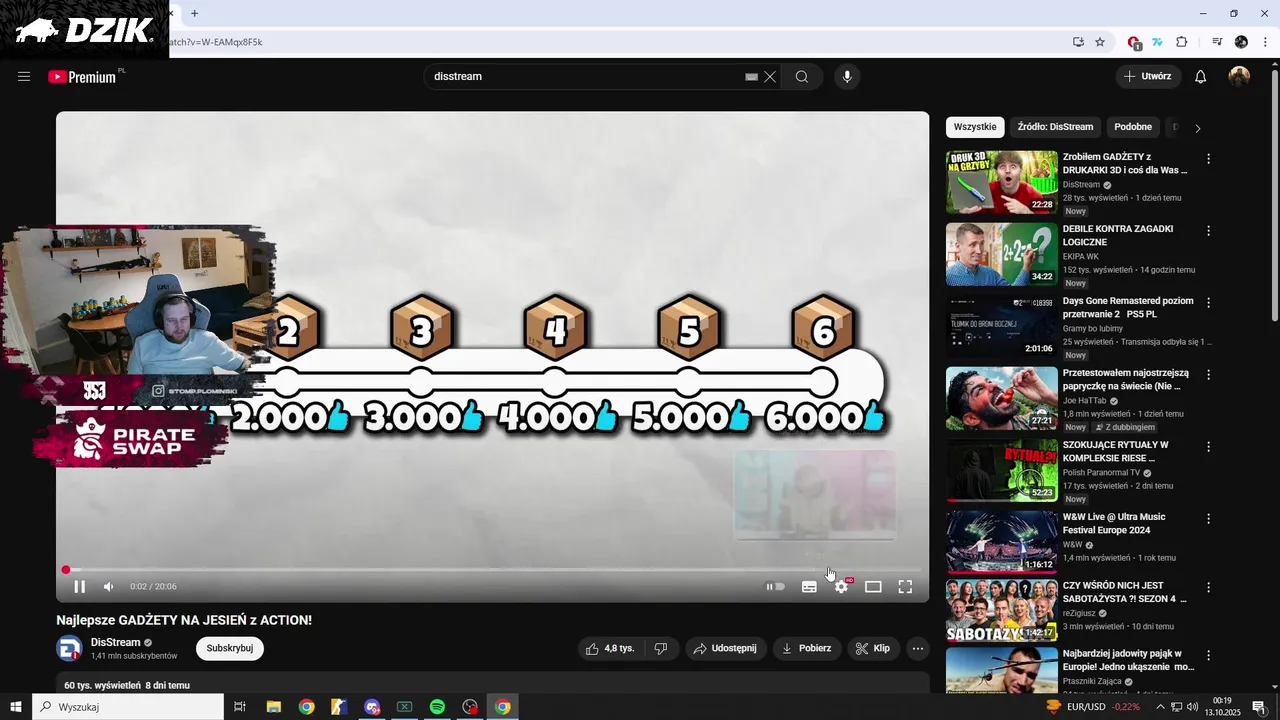The image size is (1280, 720).
Task: Toggle the autoplay switch in the player
Action: [775, 587]
